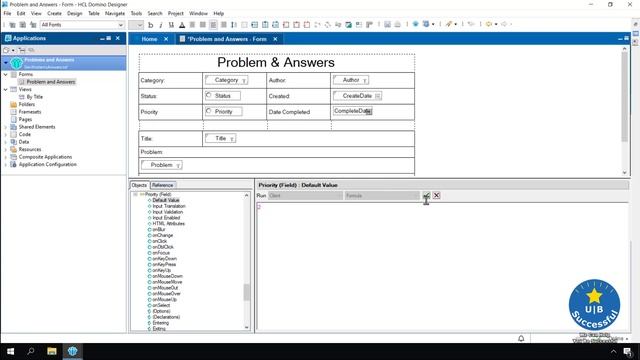The width and height of the screenshot is (640, 360).
Task: Switch to the Home tab
Action: [149, 39]
